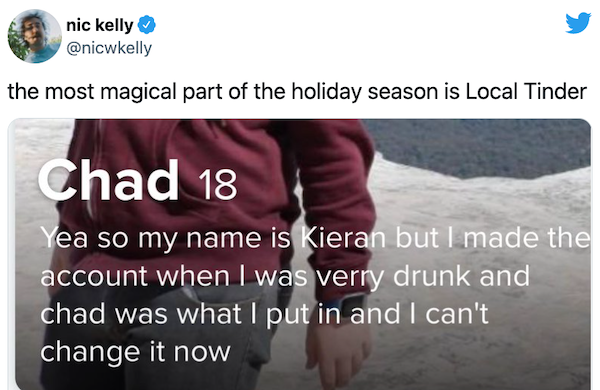Click the blue Twitter bird logo
The image size is (600, 390).
578,23
